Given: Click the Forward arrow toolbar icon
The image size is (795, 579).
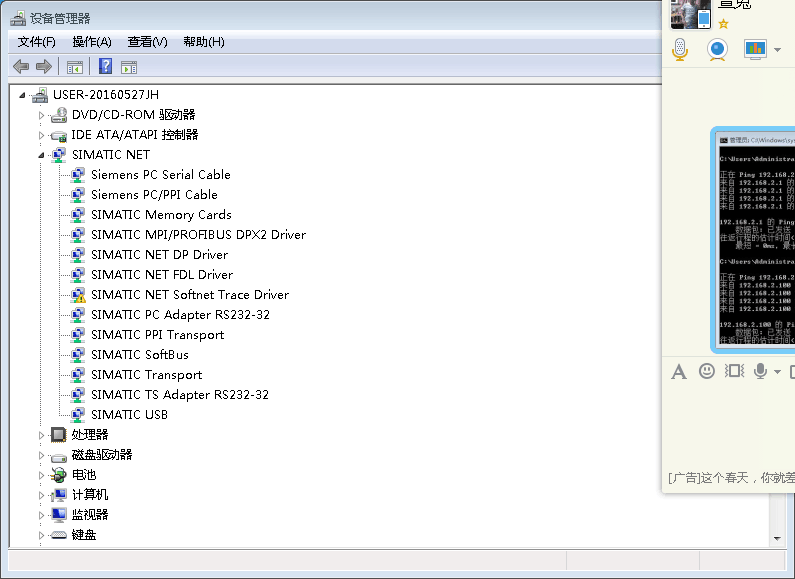Looking at the screenshot, I should pos(44,66).
